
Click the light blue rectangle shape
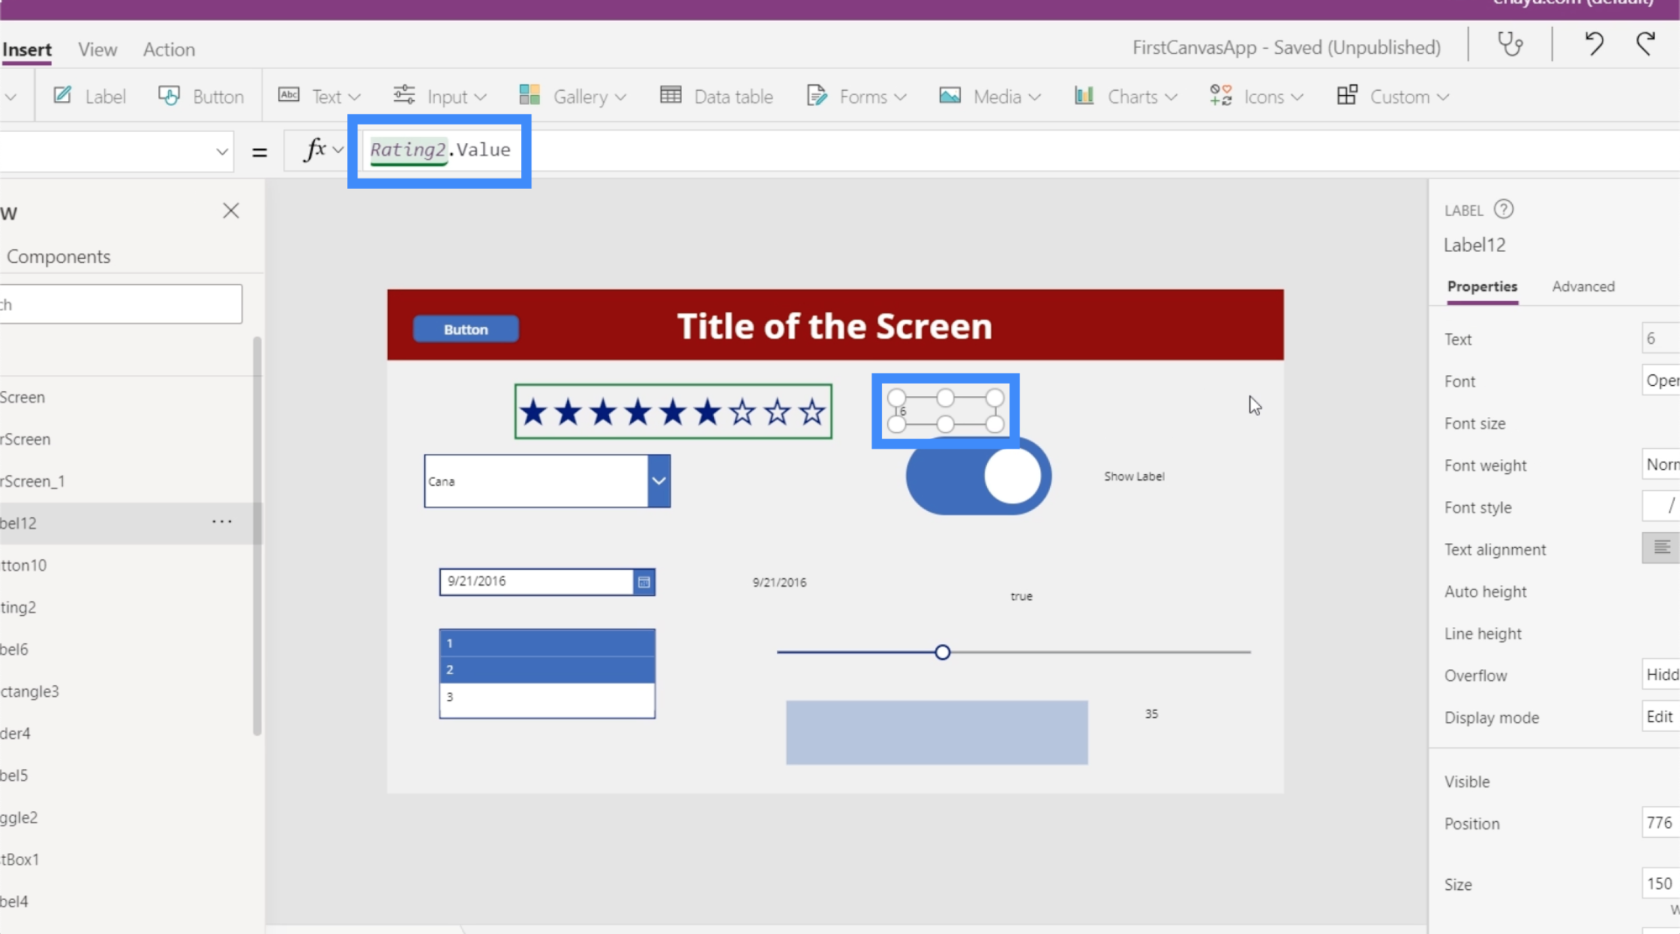tap(937, 732)
